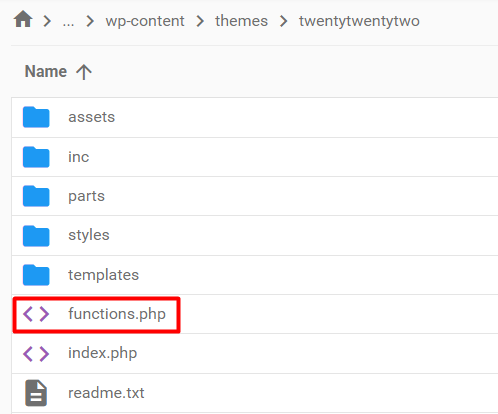The image size is (498, 414).
Task: Navigate to wp-content breadcrumb
Action: click(145, 21)
